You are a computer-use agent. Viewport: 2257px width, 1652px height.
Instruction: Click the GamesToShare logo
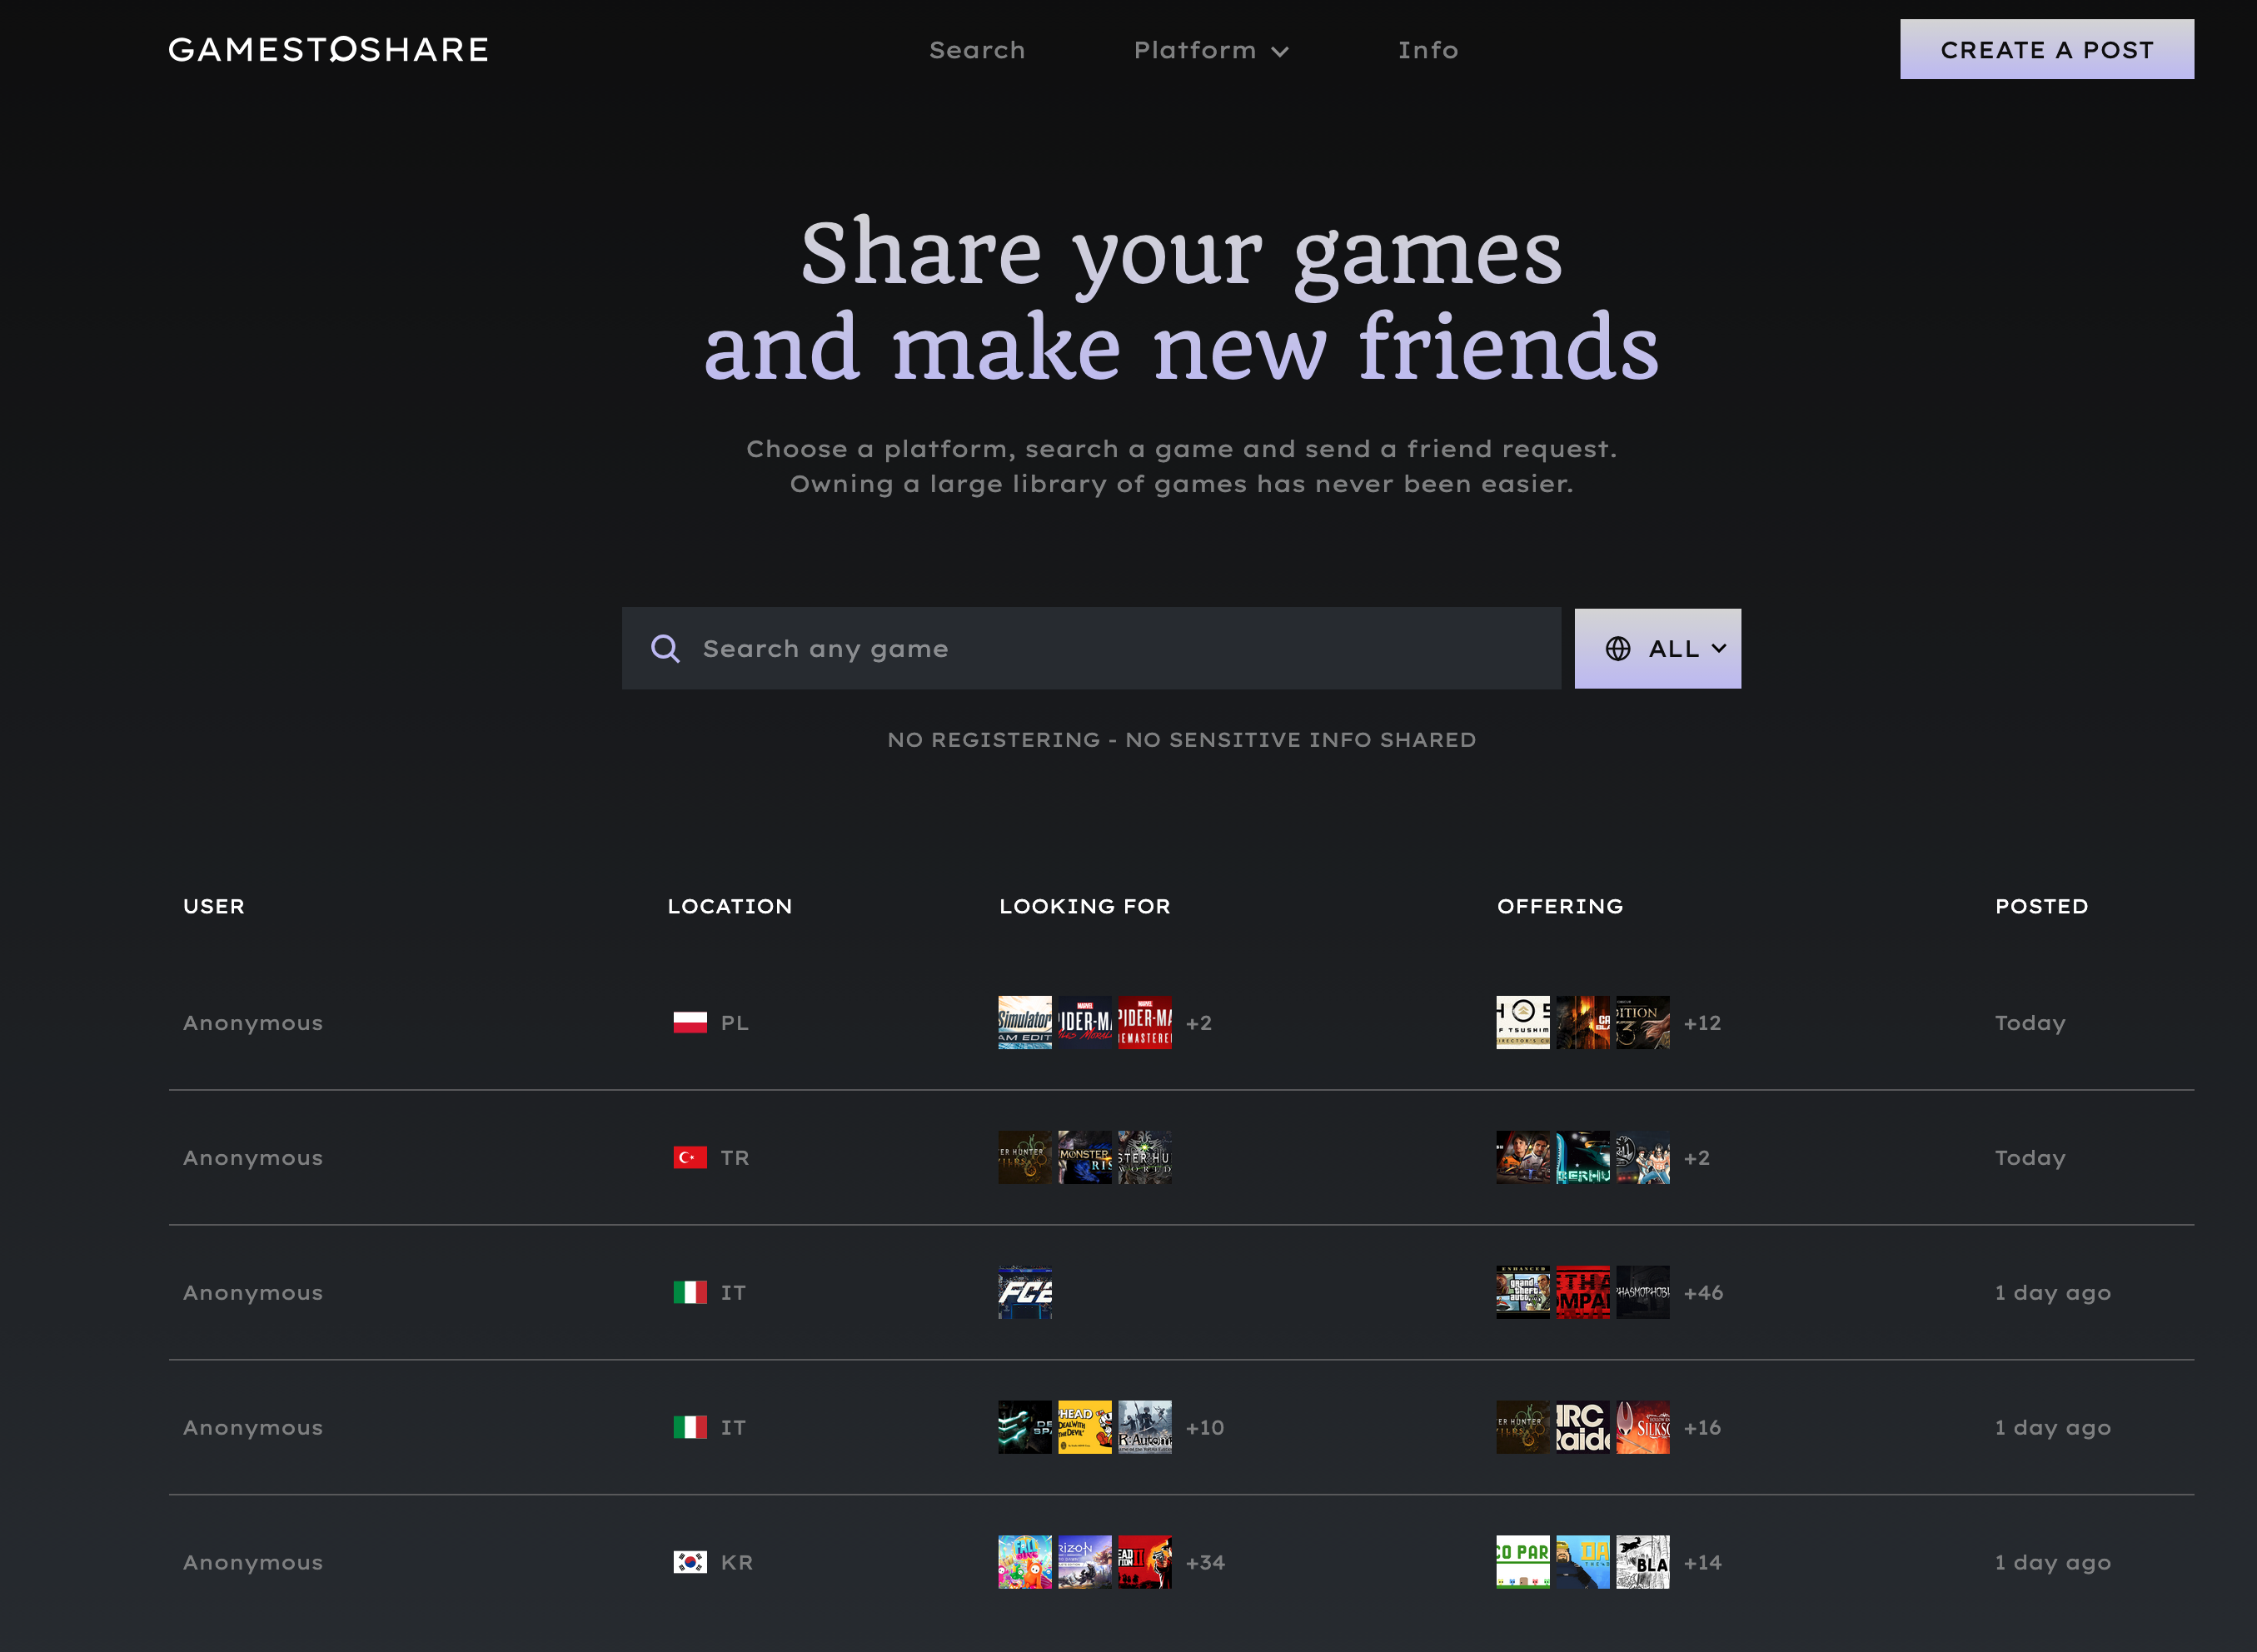point(328,49)
